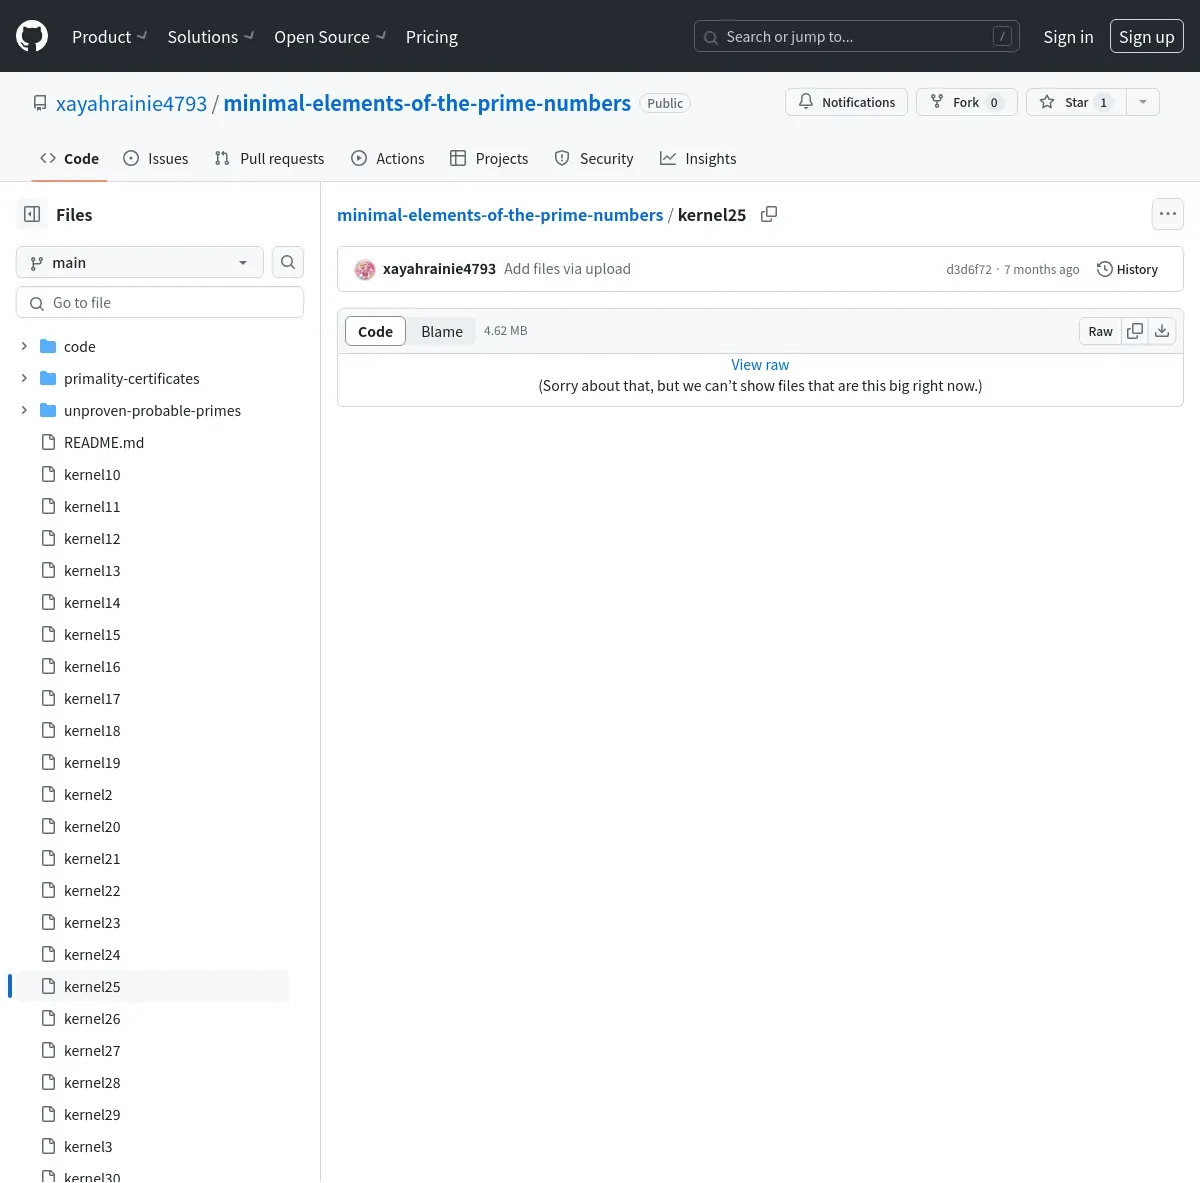Open the unproven-probable-primes folder

coord(152,411)
